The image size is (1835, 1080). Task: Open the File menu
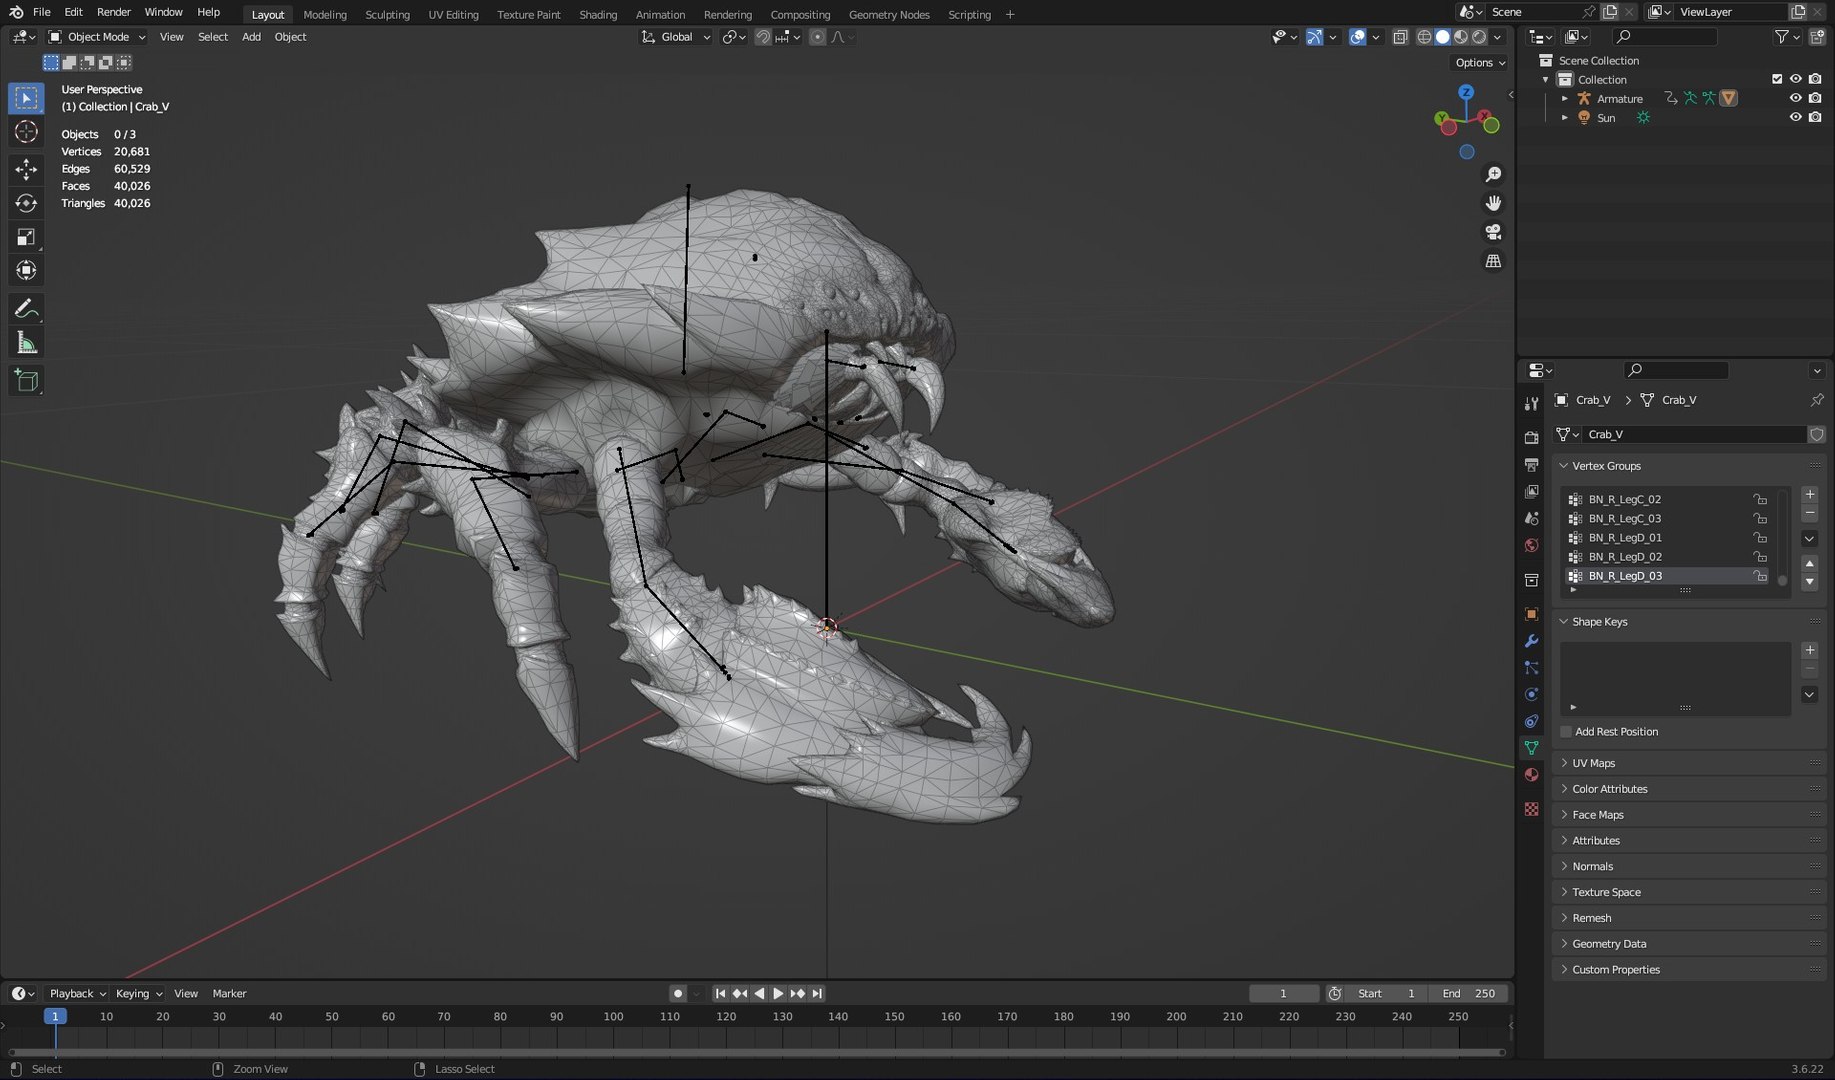[41, 12]
